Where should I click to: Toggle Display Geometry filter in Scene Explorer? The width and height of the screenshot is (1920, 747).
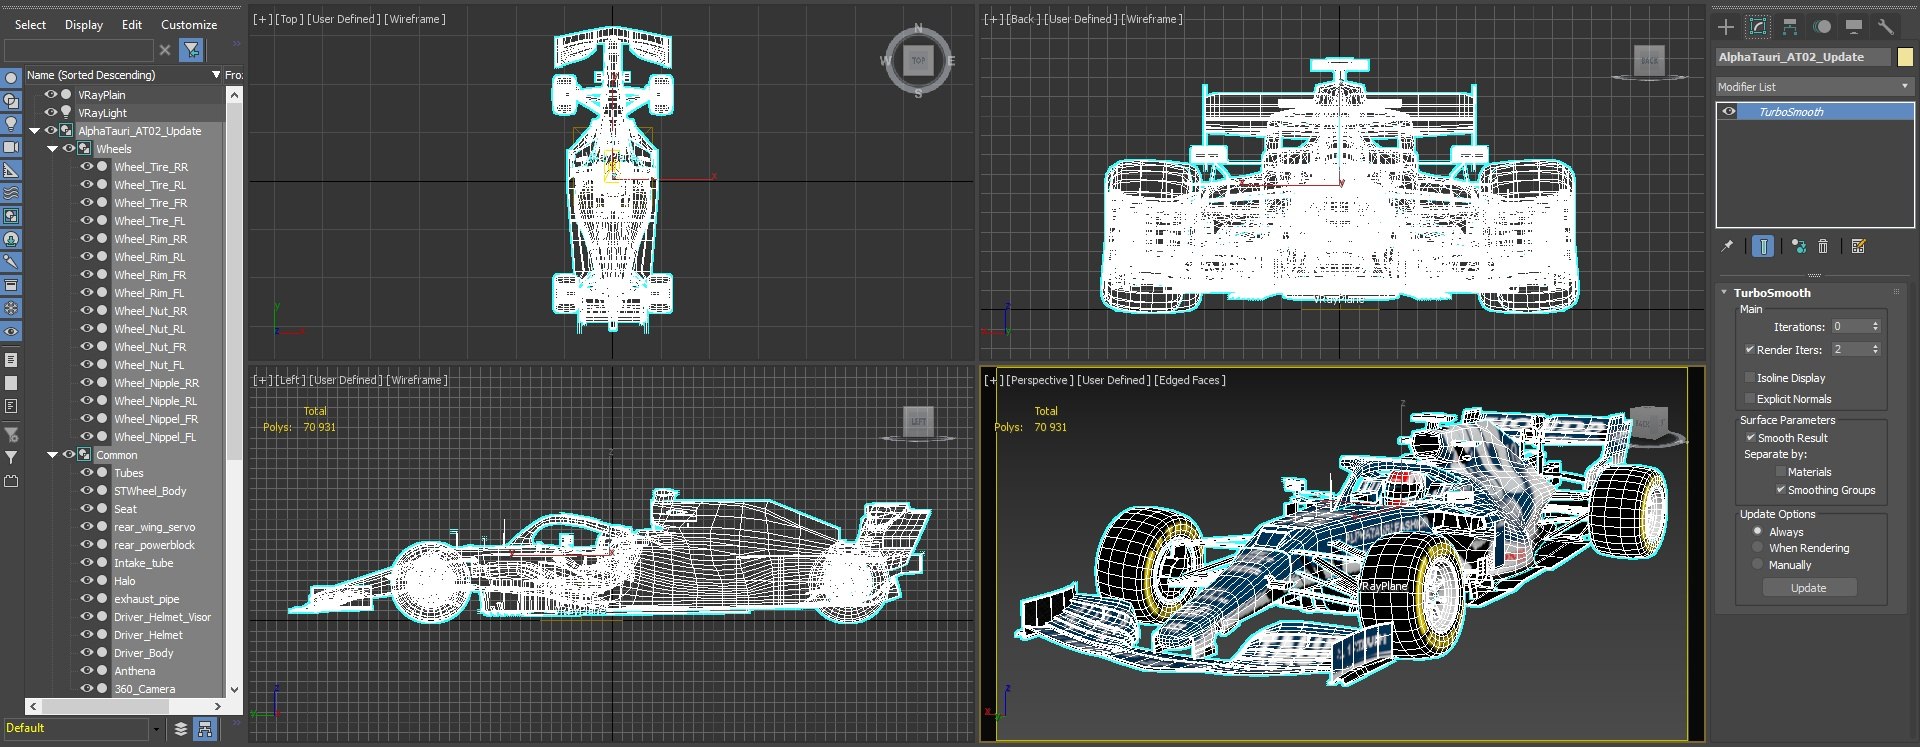11,78
